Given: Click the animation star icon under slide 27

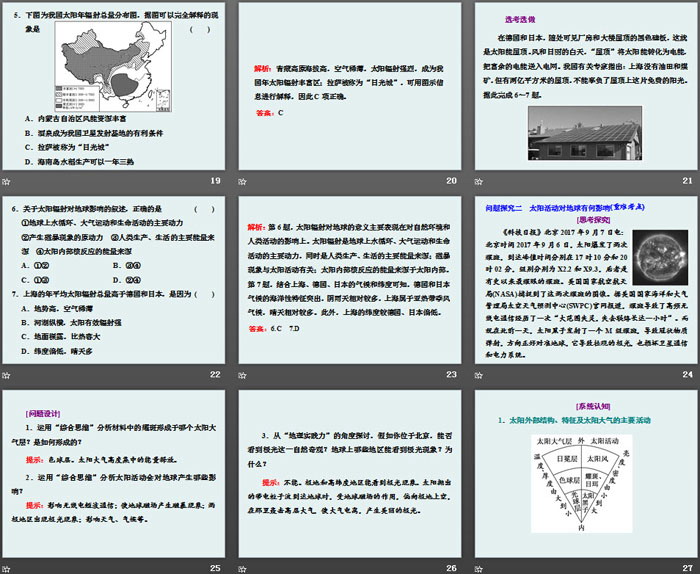Looking at the screenshot, I should (x=479, y=569).
